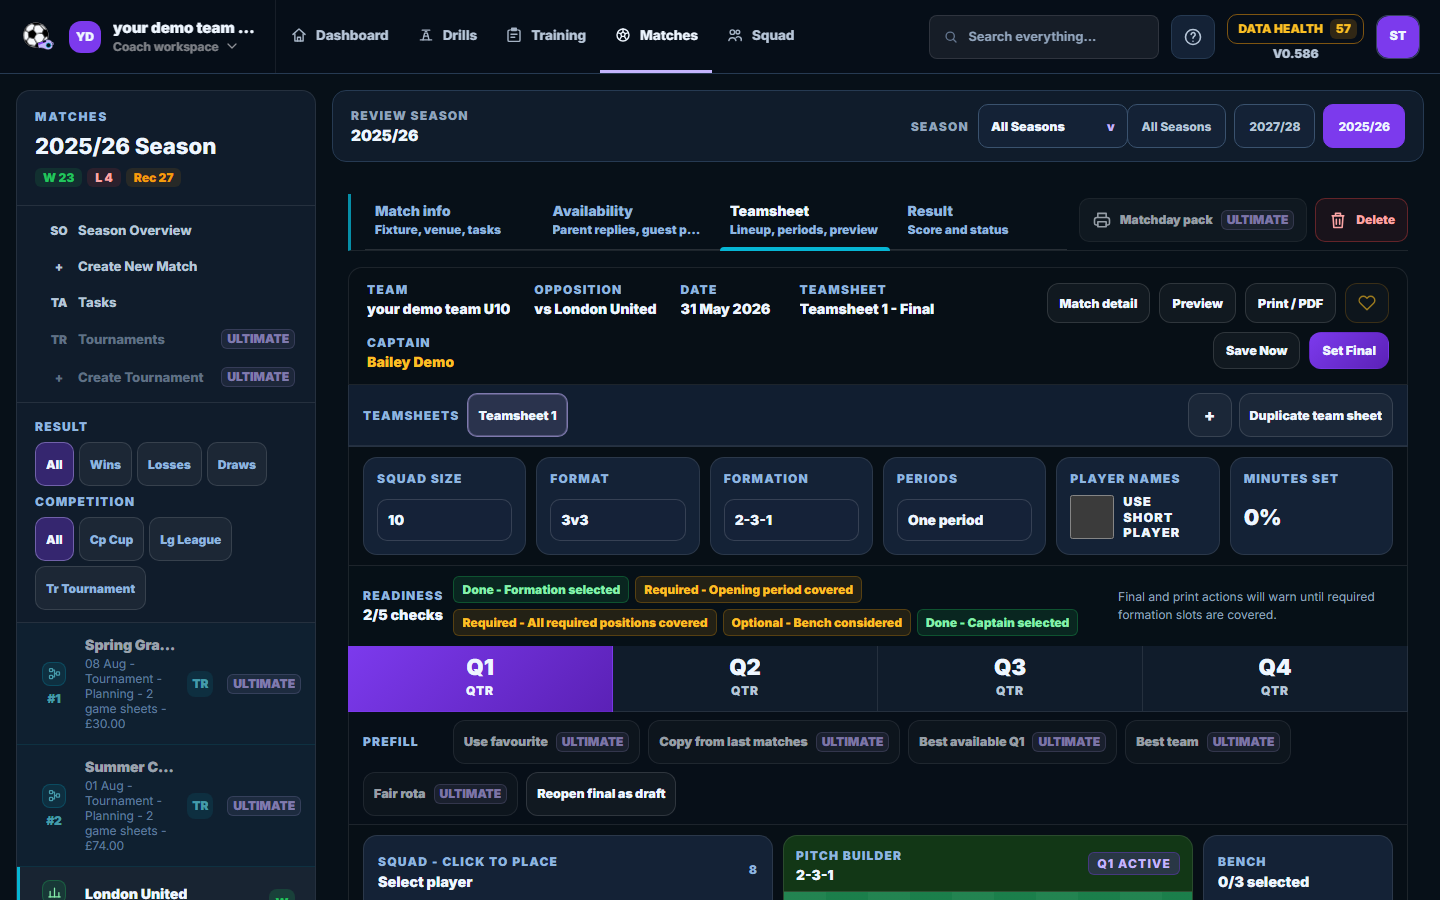Open the ST user avatar menu
This screenshot has width=1440, height=900.
pos(1398,37)
